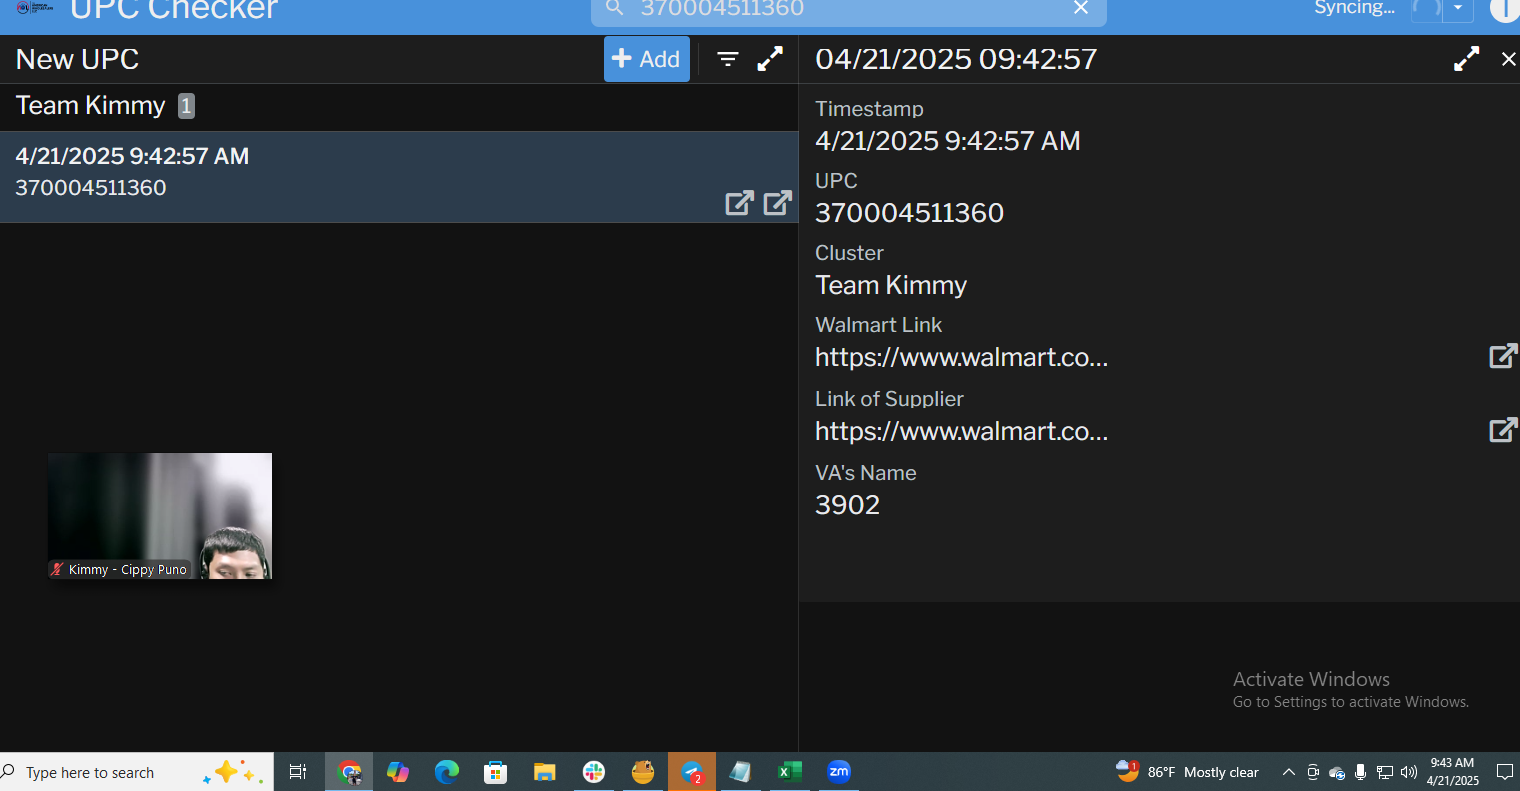Open the second external link icon in the list row
This screenshot has height=791, width=1520.
point(777,203)
